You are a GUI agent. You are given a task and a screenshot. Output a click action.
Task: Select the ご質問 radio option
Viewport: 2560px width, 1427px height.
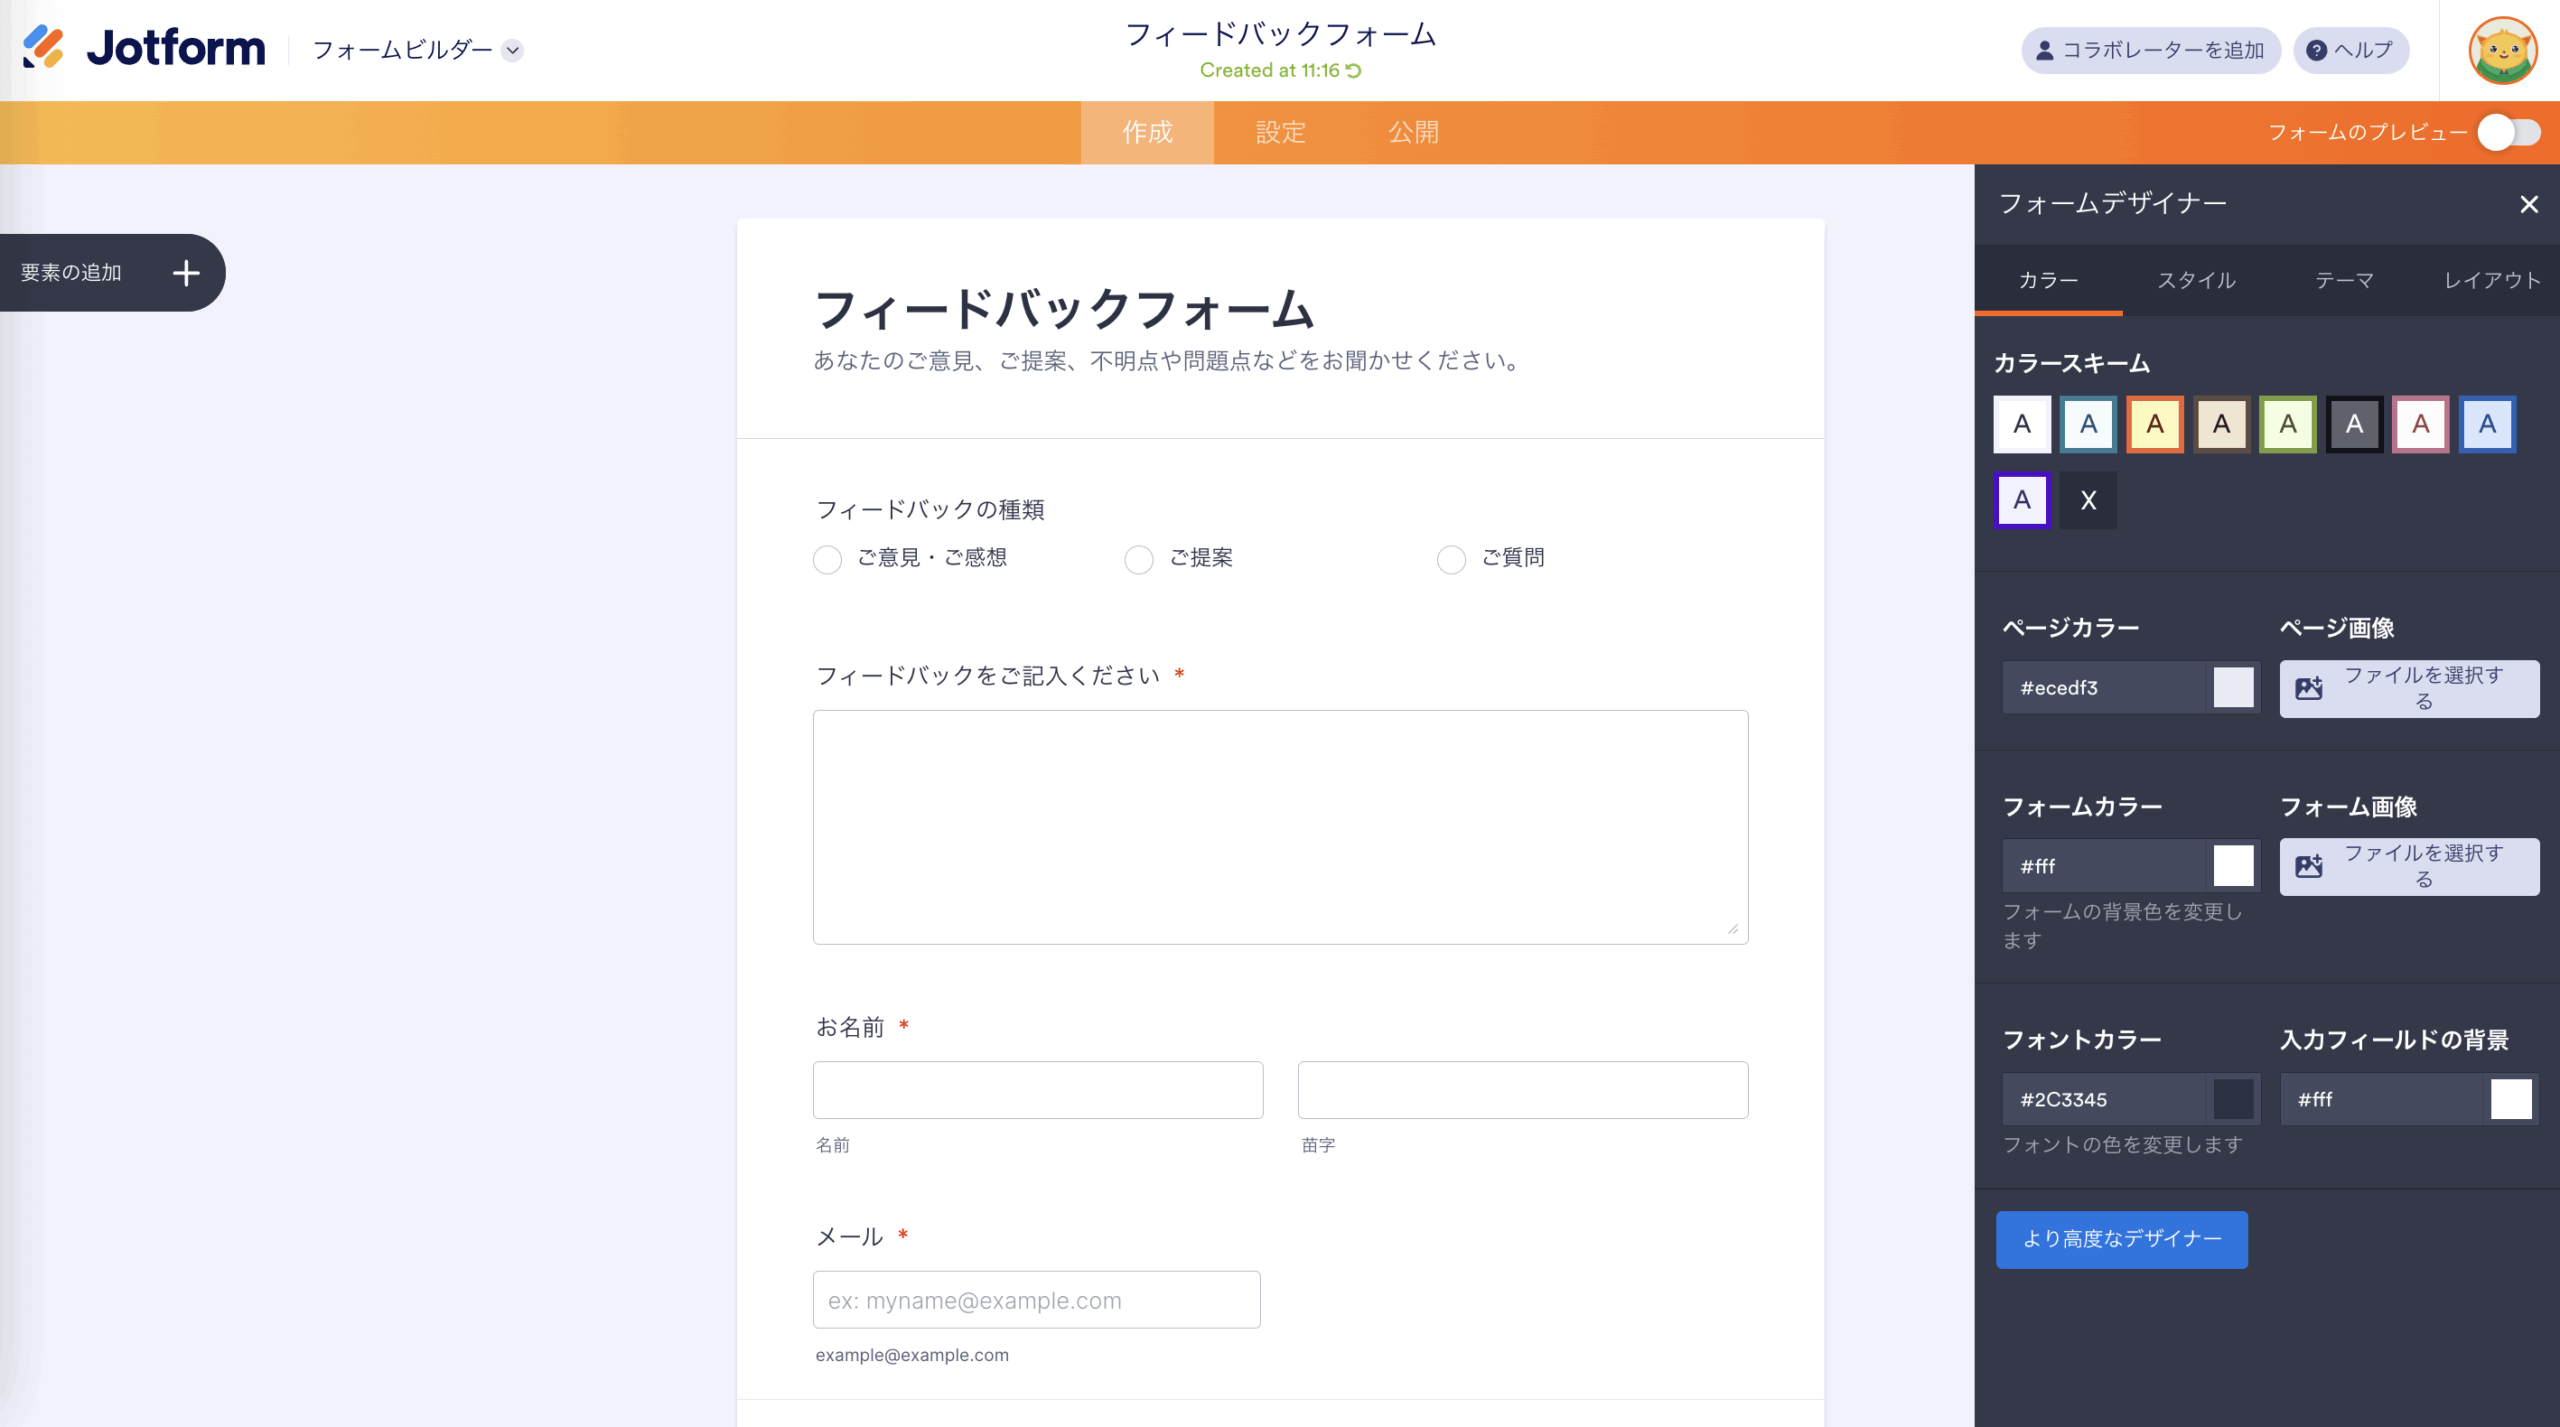(1451, 559)
